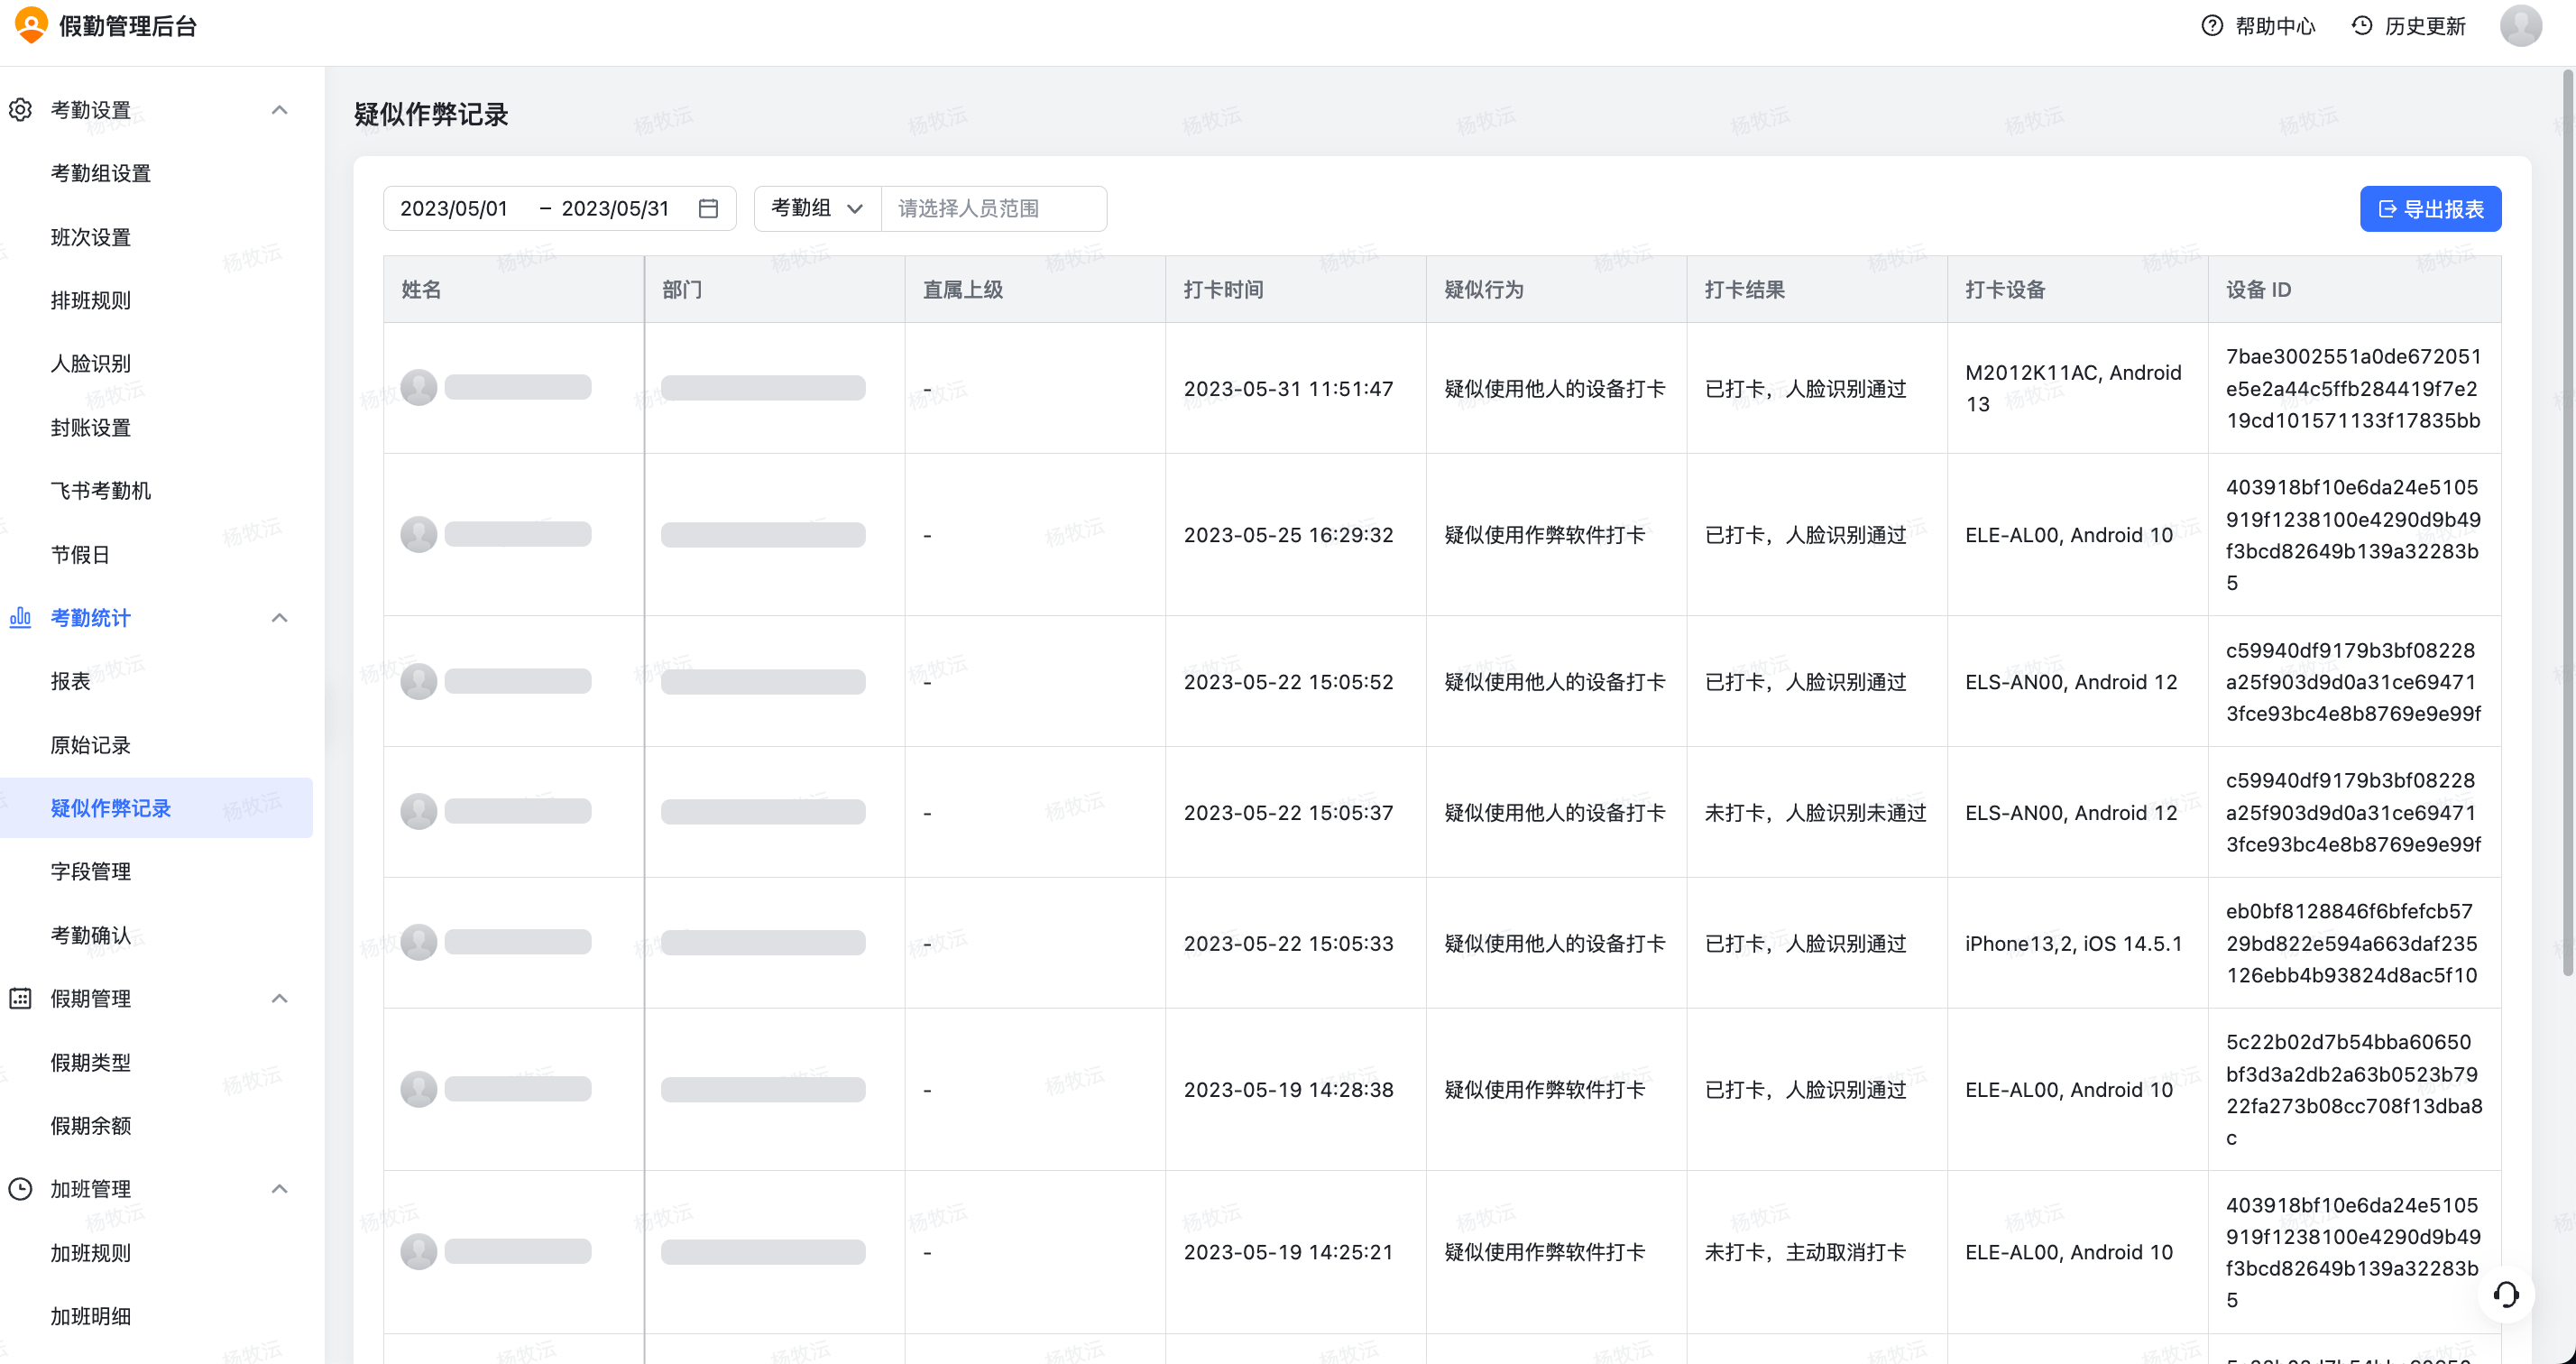Click the 加班管理 clock icon
The image size is (2576, 1364).
coord(20,1189)
